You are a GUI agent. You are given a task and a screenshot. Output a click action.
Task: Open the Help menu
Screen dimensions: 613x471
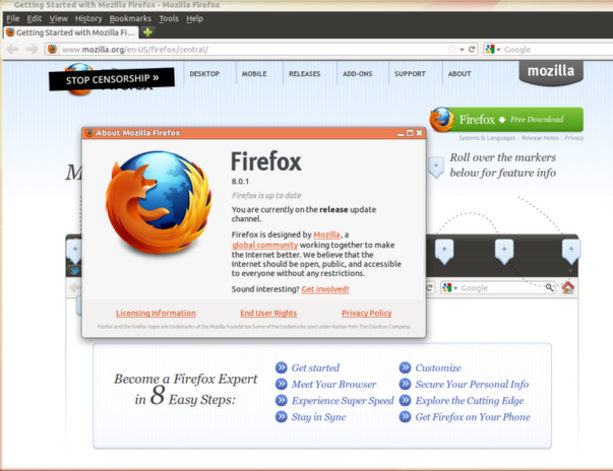tap(194, 18)
